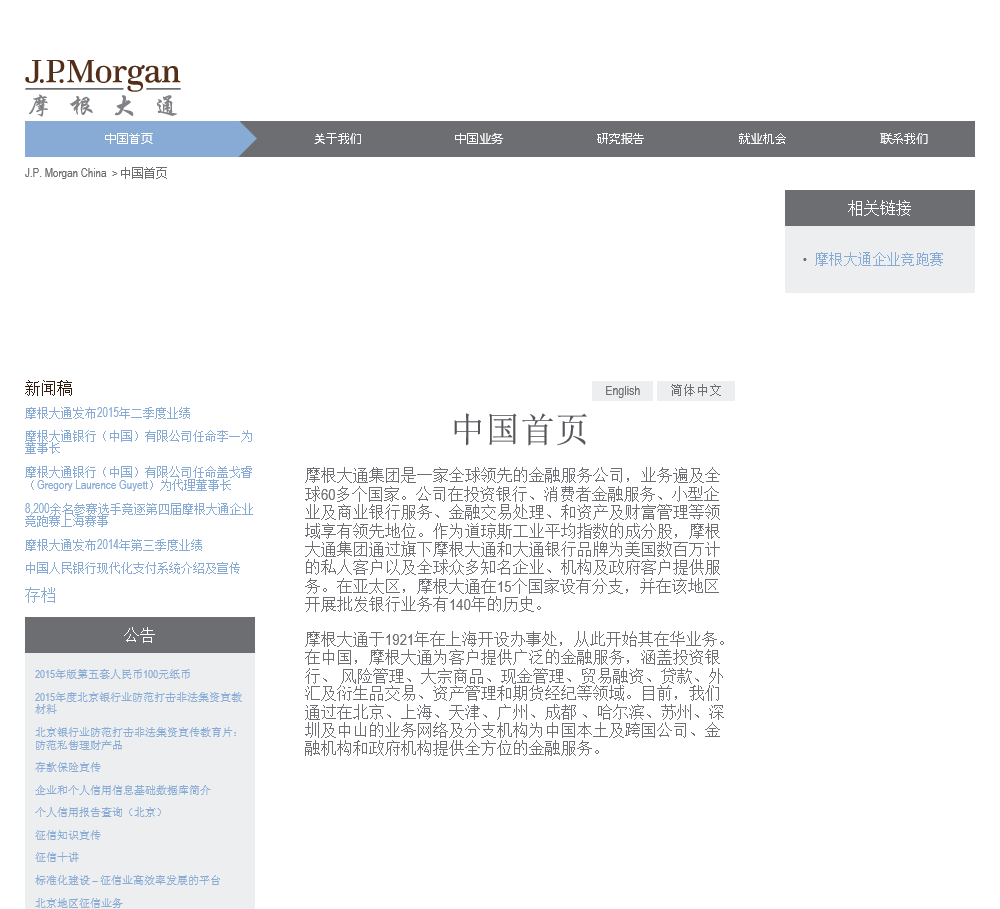1000x909 pixels.
Task: Open notice 2015年度北京银行业防范打击非法集资宣教材料
Action: point(138,703)
